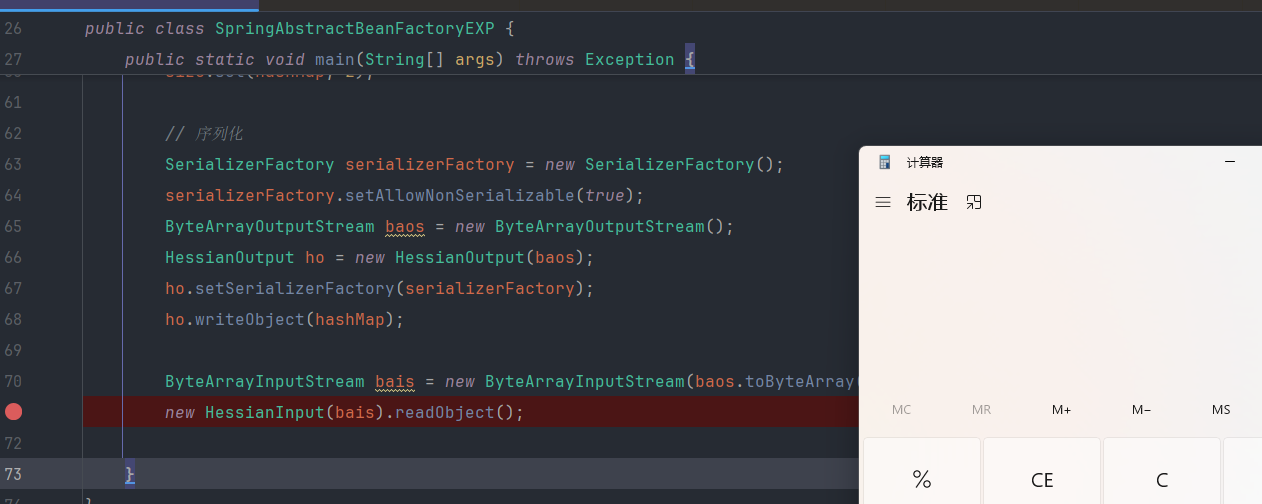
Task: Click the keep-on-top icon beside 标准
Action: point(974,202)
